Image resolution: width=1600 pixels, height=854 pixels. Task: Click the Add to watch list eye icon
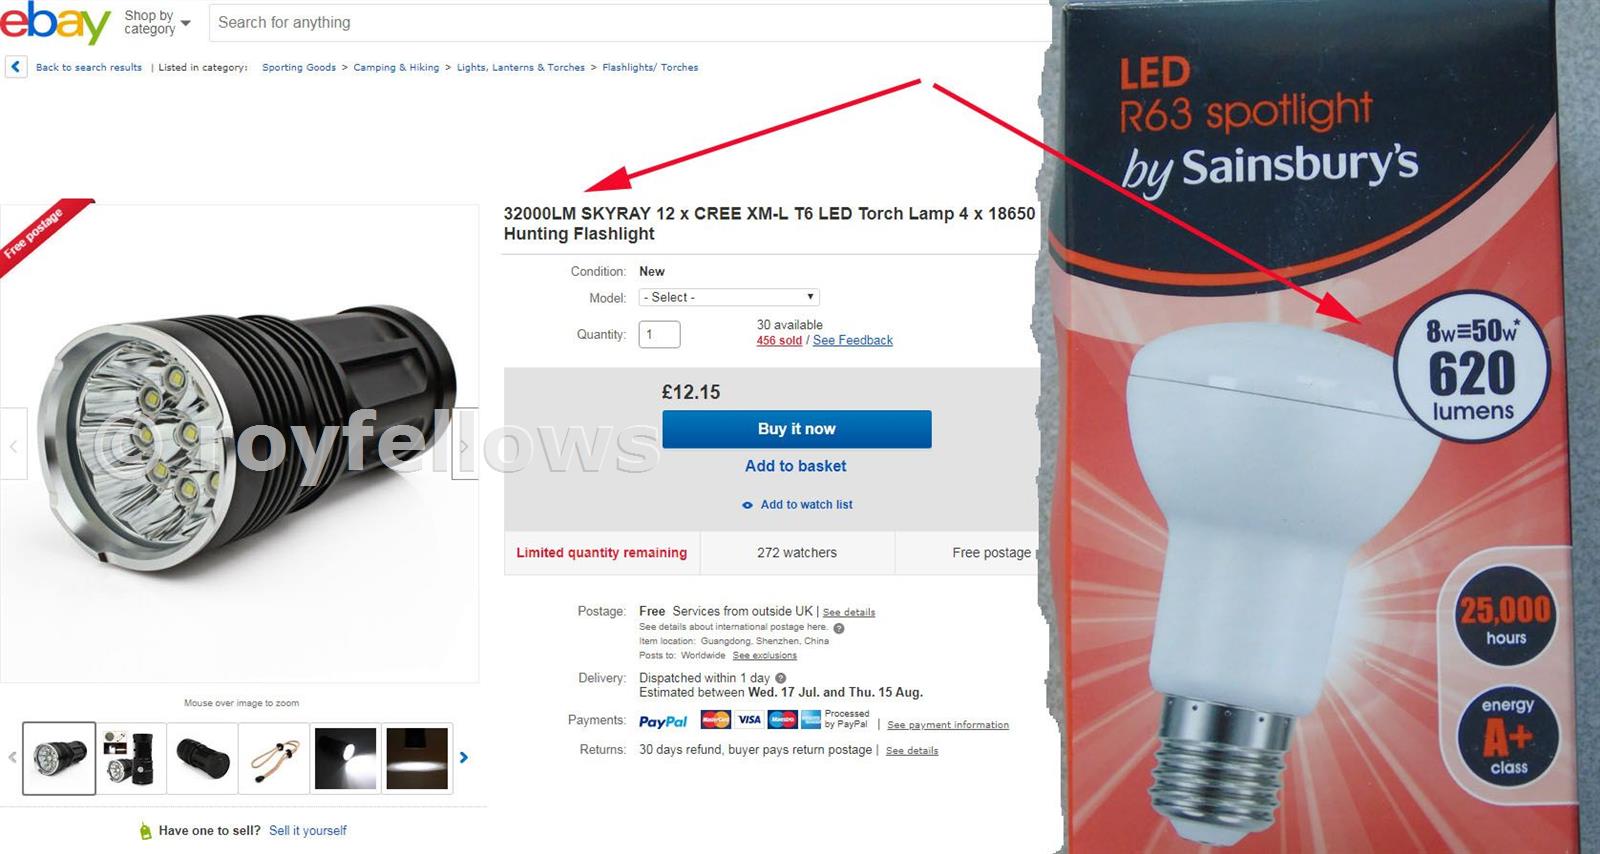click(747, 505)
